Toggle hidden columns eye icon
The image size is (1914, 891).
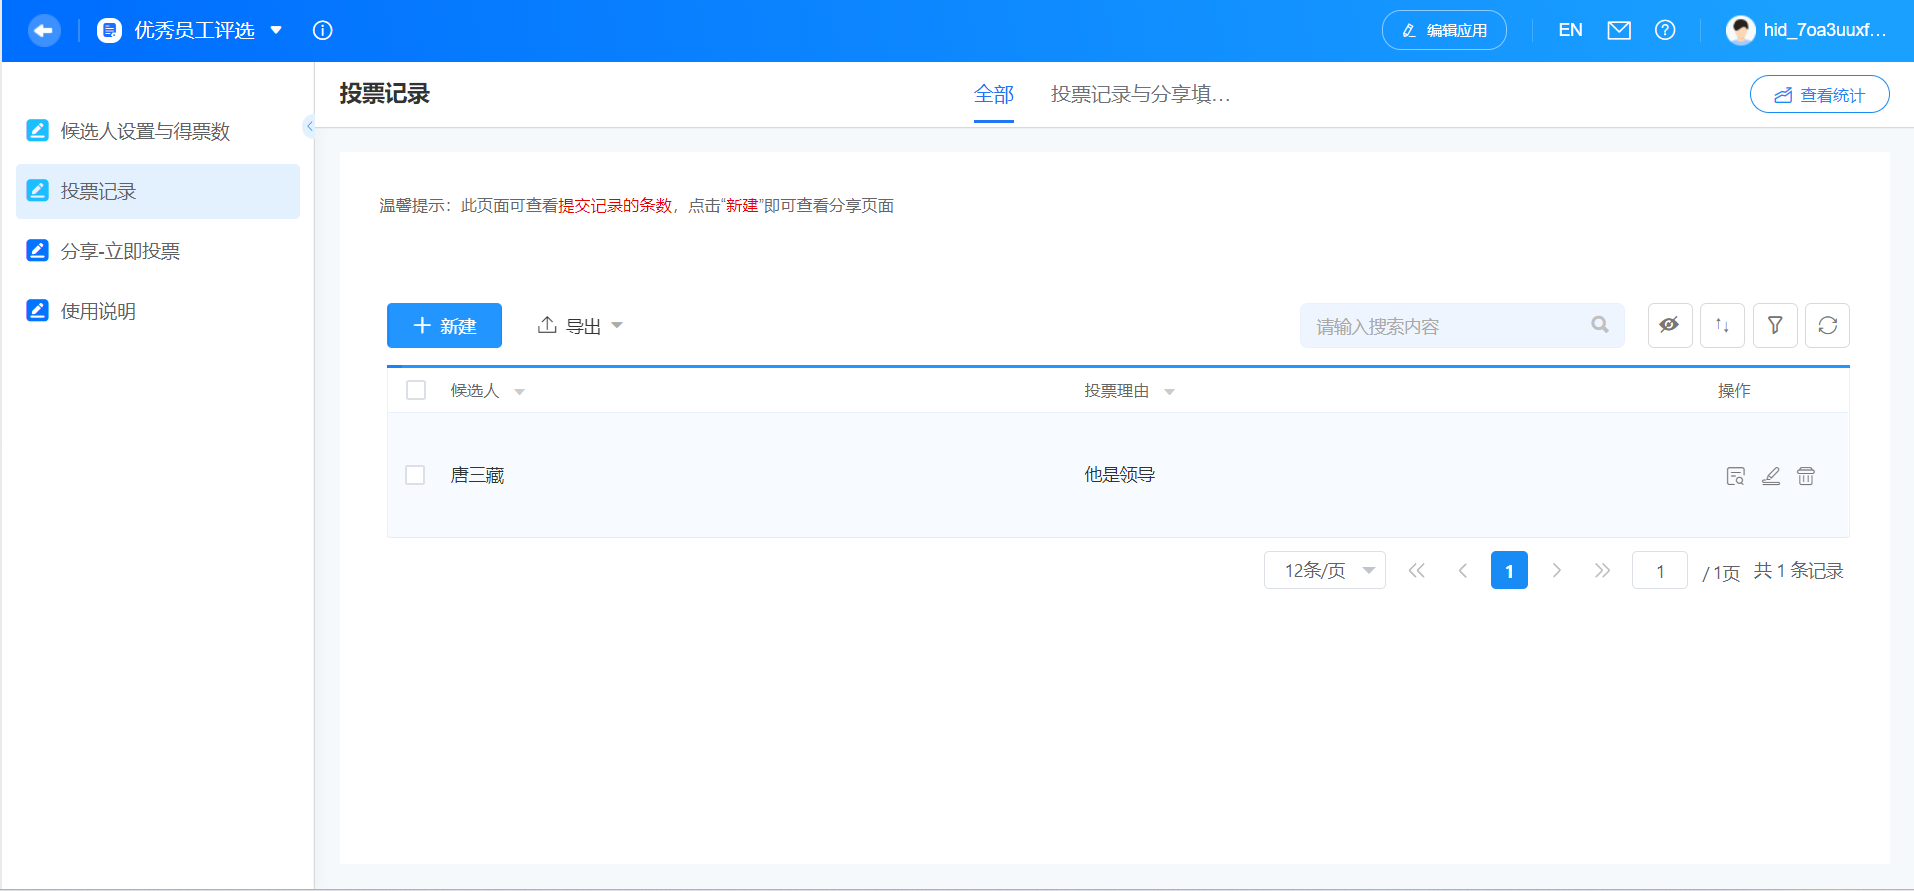coord(1670,325)
